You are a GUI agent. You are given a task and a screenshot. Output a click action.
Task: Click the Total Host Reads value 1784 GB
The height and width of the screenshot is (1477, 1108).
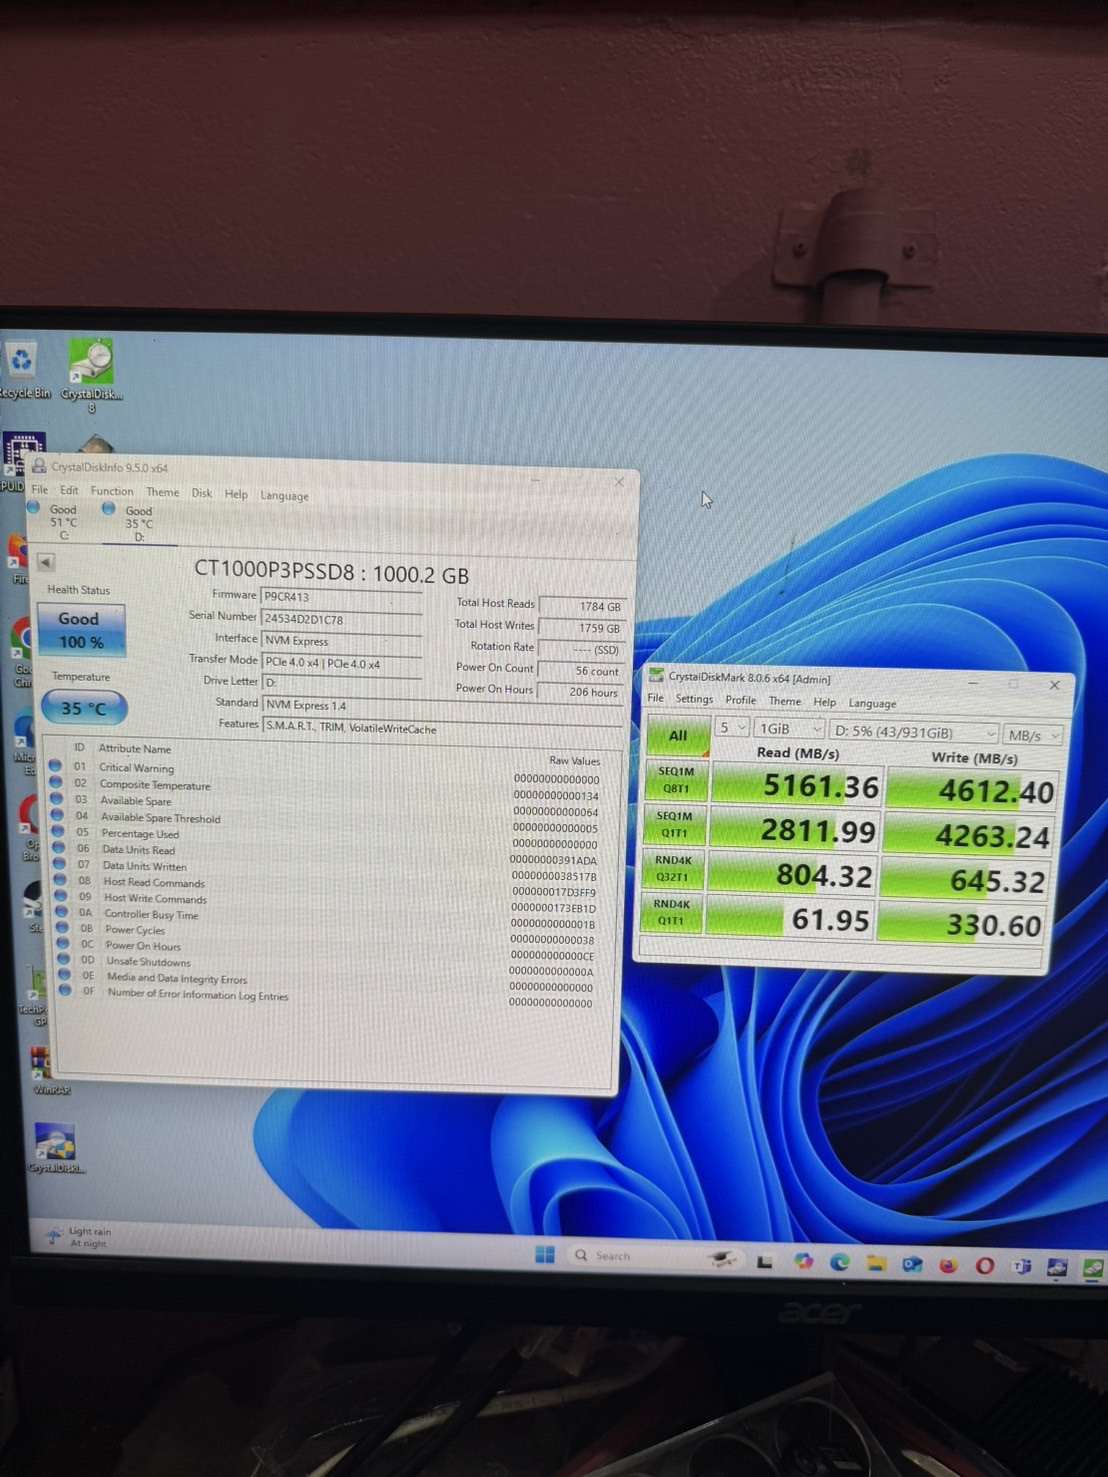pos(581,606)
